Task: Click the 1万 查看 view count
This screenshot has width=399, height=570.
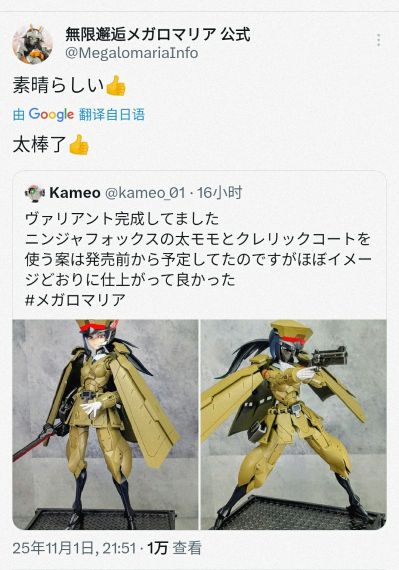Action: [174, 548]
